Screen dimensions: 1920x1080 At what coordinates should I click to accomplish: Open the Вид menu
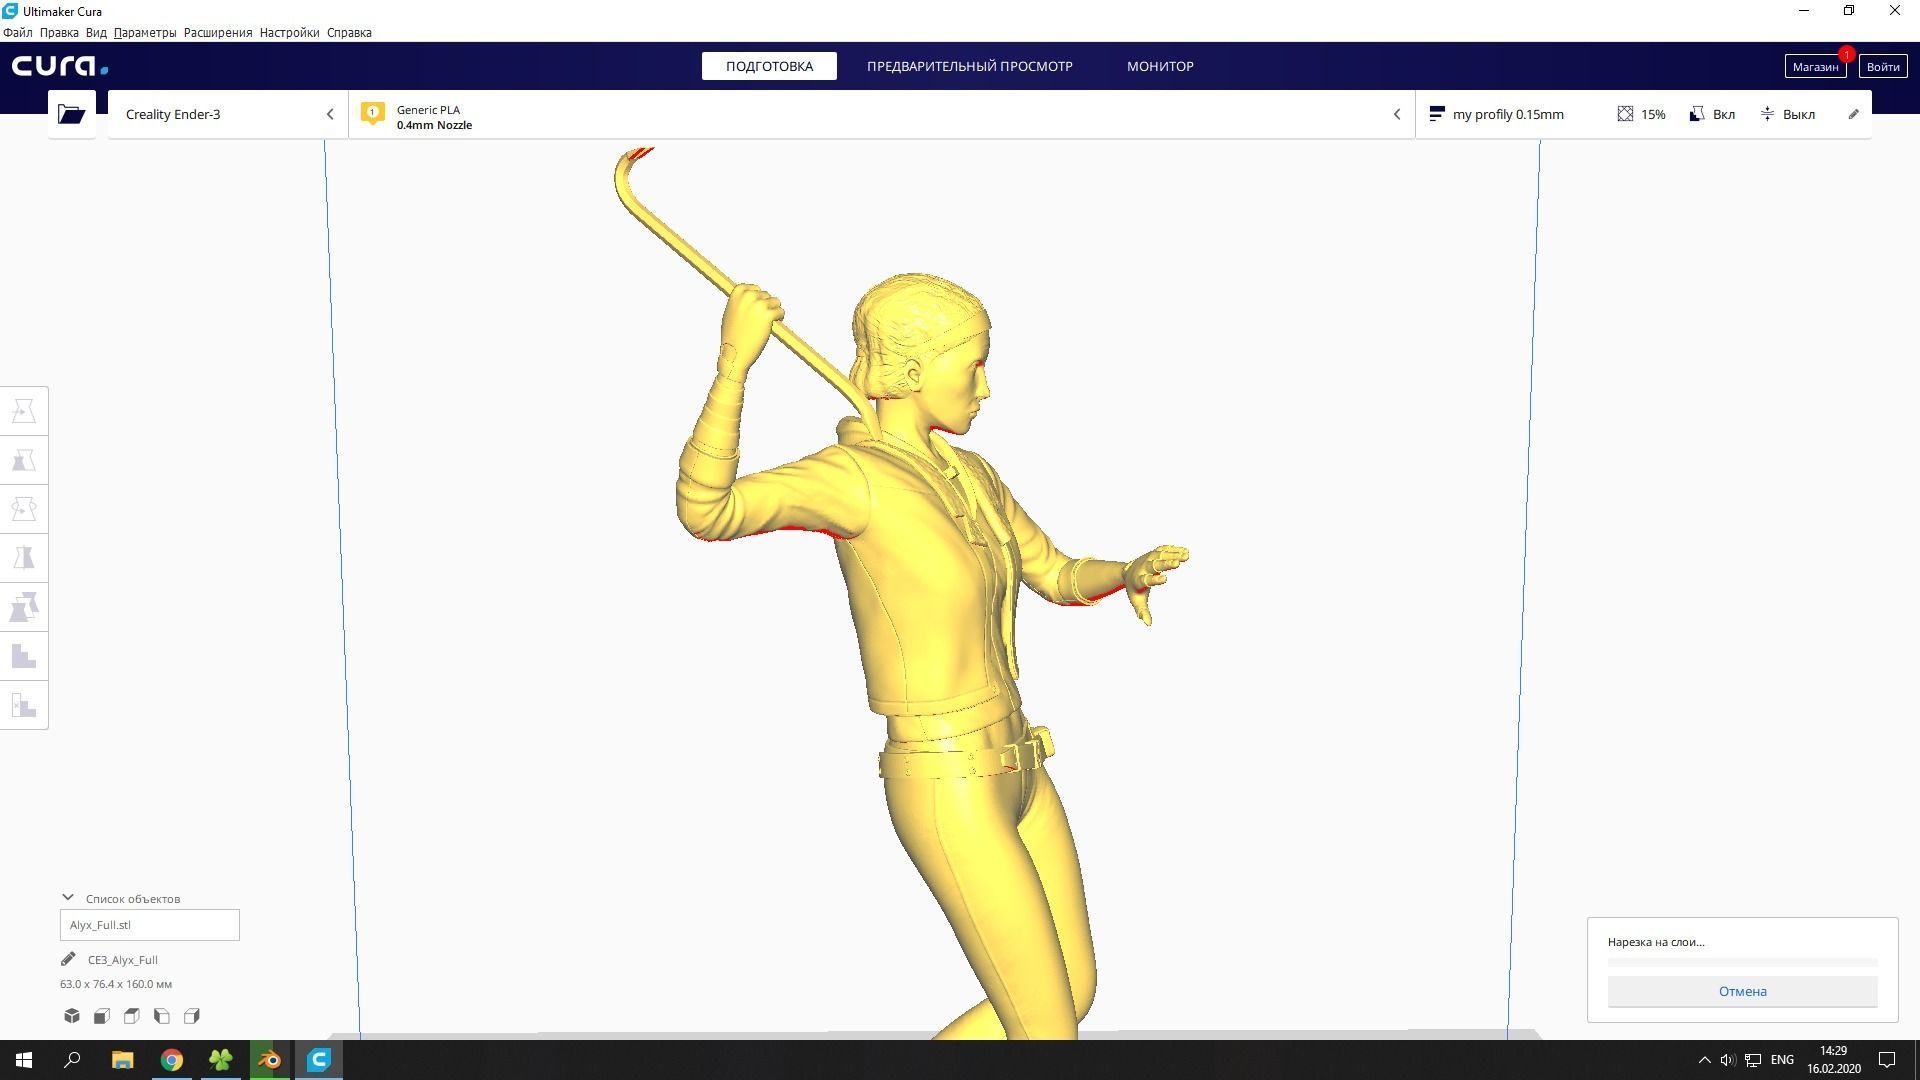pos(96,32)
